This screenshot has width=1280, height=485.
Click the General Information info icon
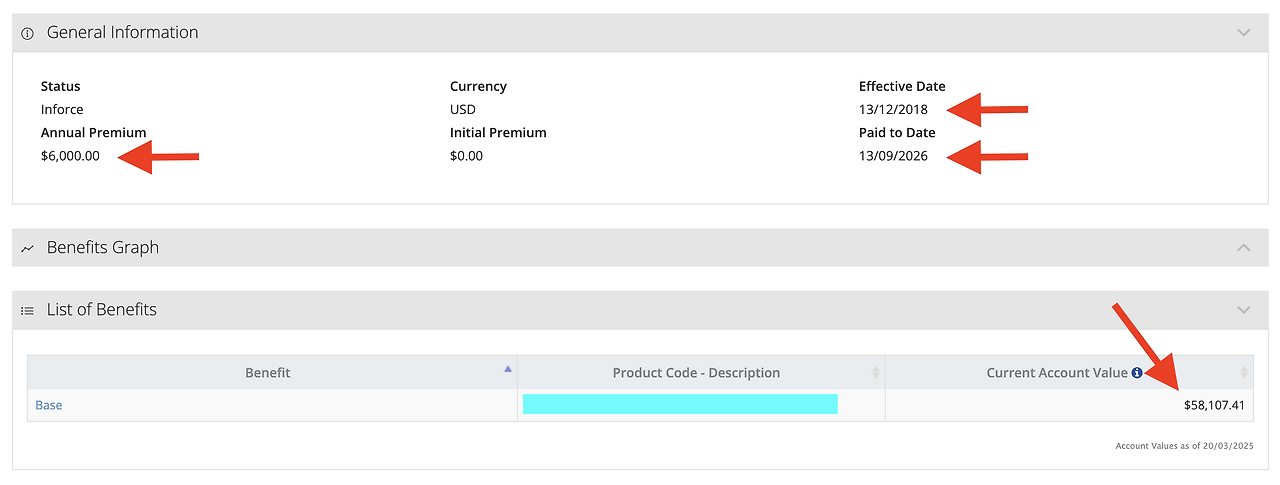click(27, 33)
